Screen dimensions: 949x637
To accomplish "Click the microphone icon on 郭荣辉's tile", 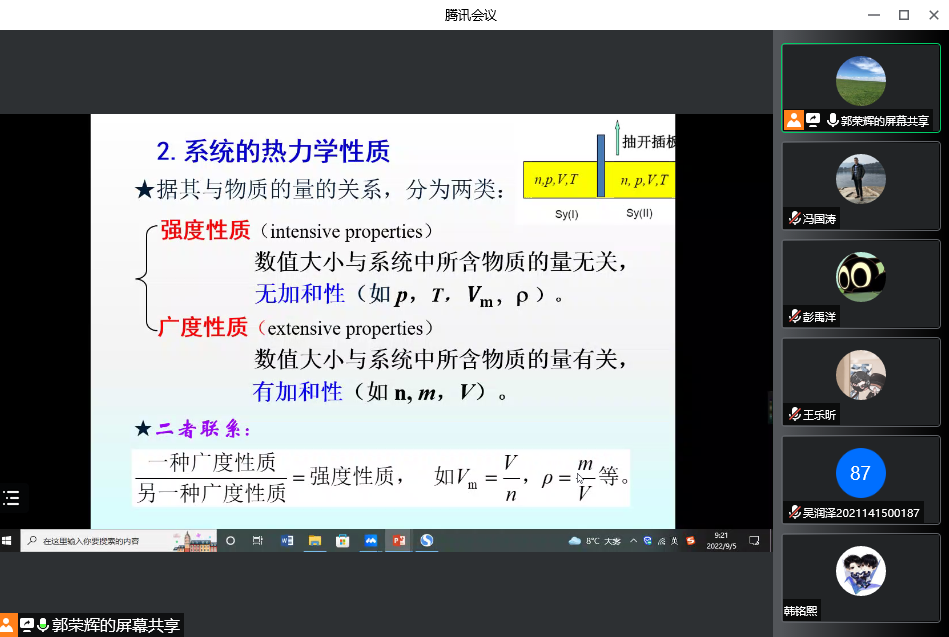I will click(832, 120).
